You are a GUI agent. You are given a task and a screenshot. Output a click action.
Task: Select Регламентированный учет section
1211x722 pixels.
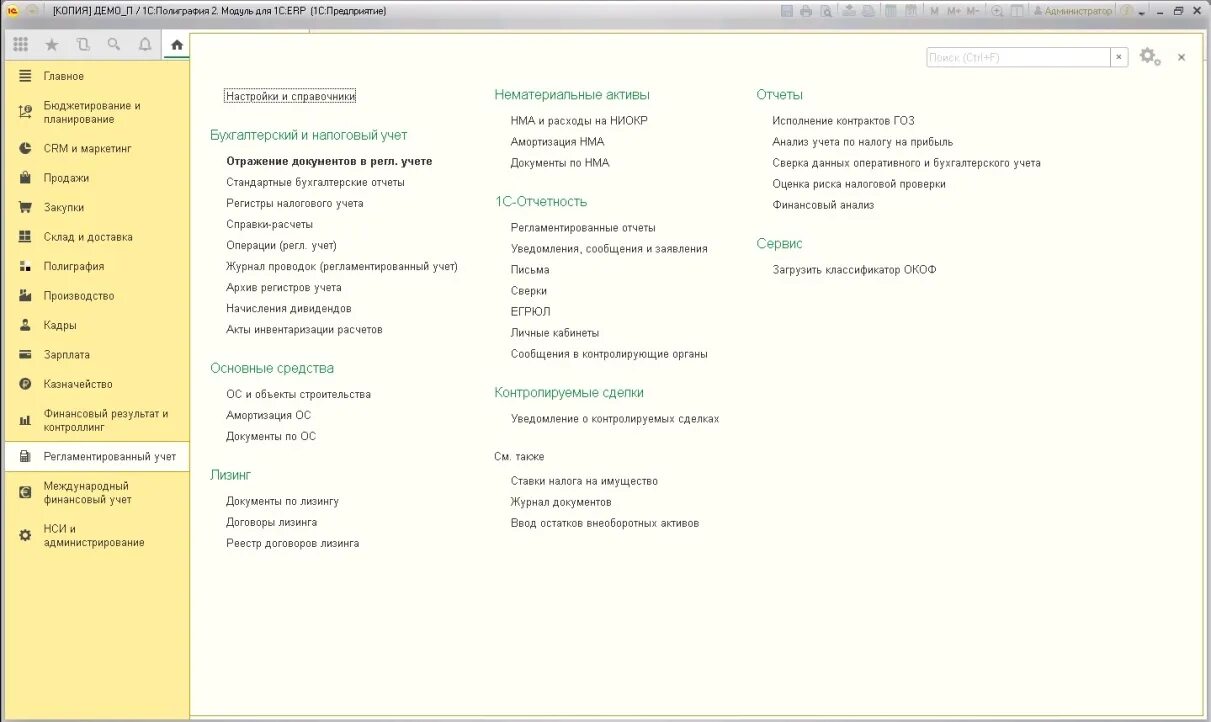(x=96, y=456)
